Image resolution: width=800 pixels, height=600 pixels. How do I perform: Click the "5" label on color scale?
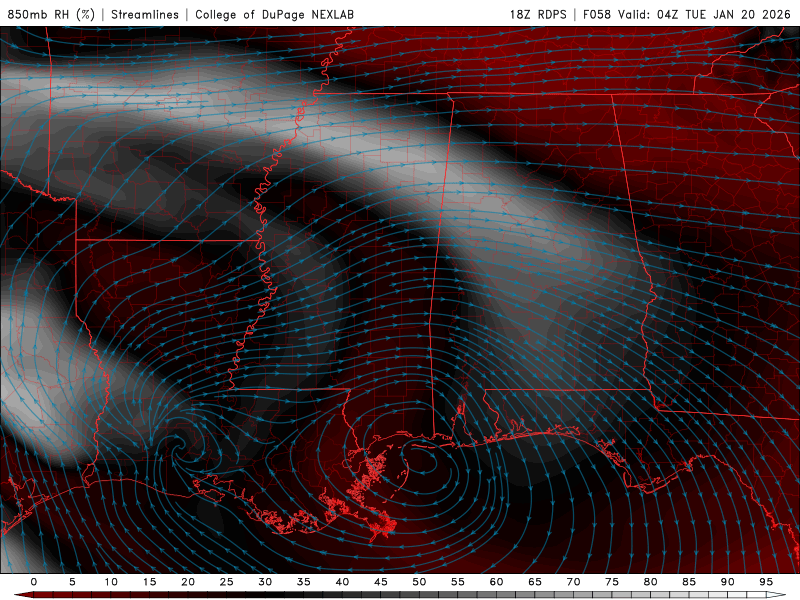pyautogui.click(x=72, y=582)
